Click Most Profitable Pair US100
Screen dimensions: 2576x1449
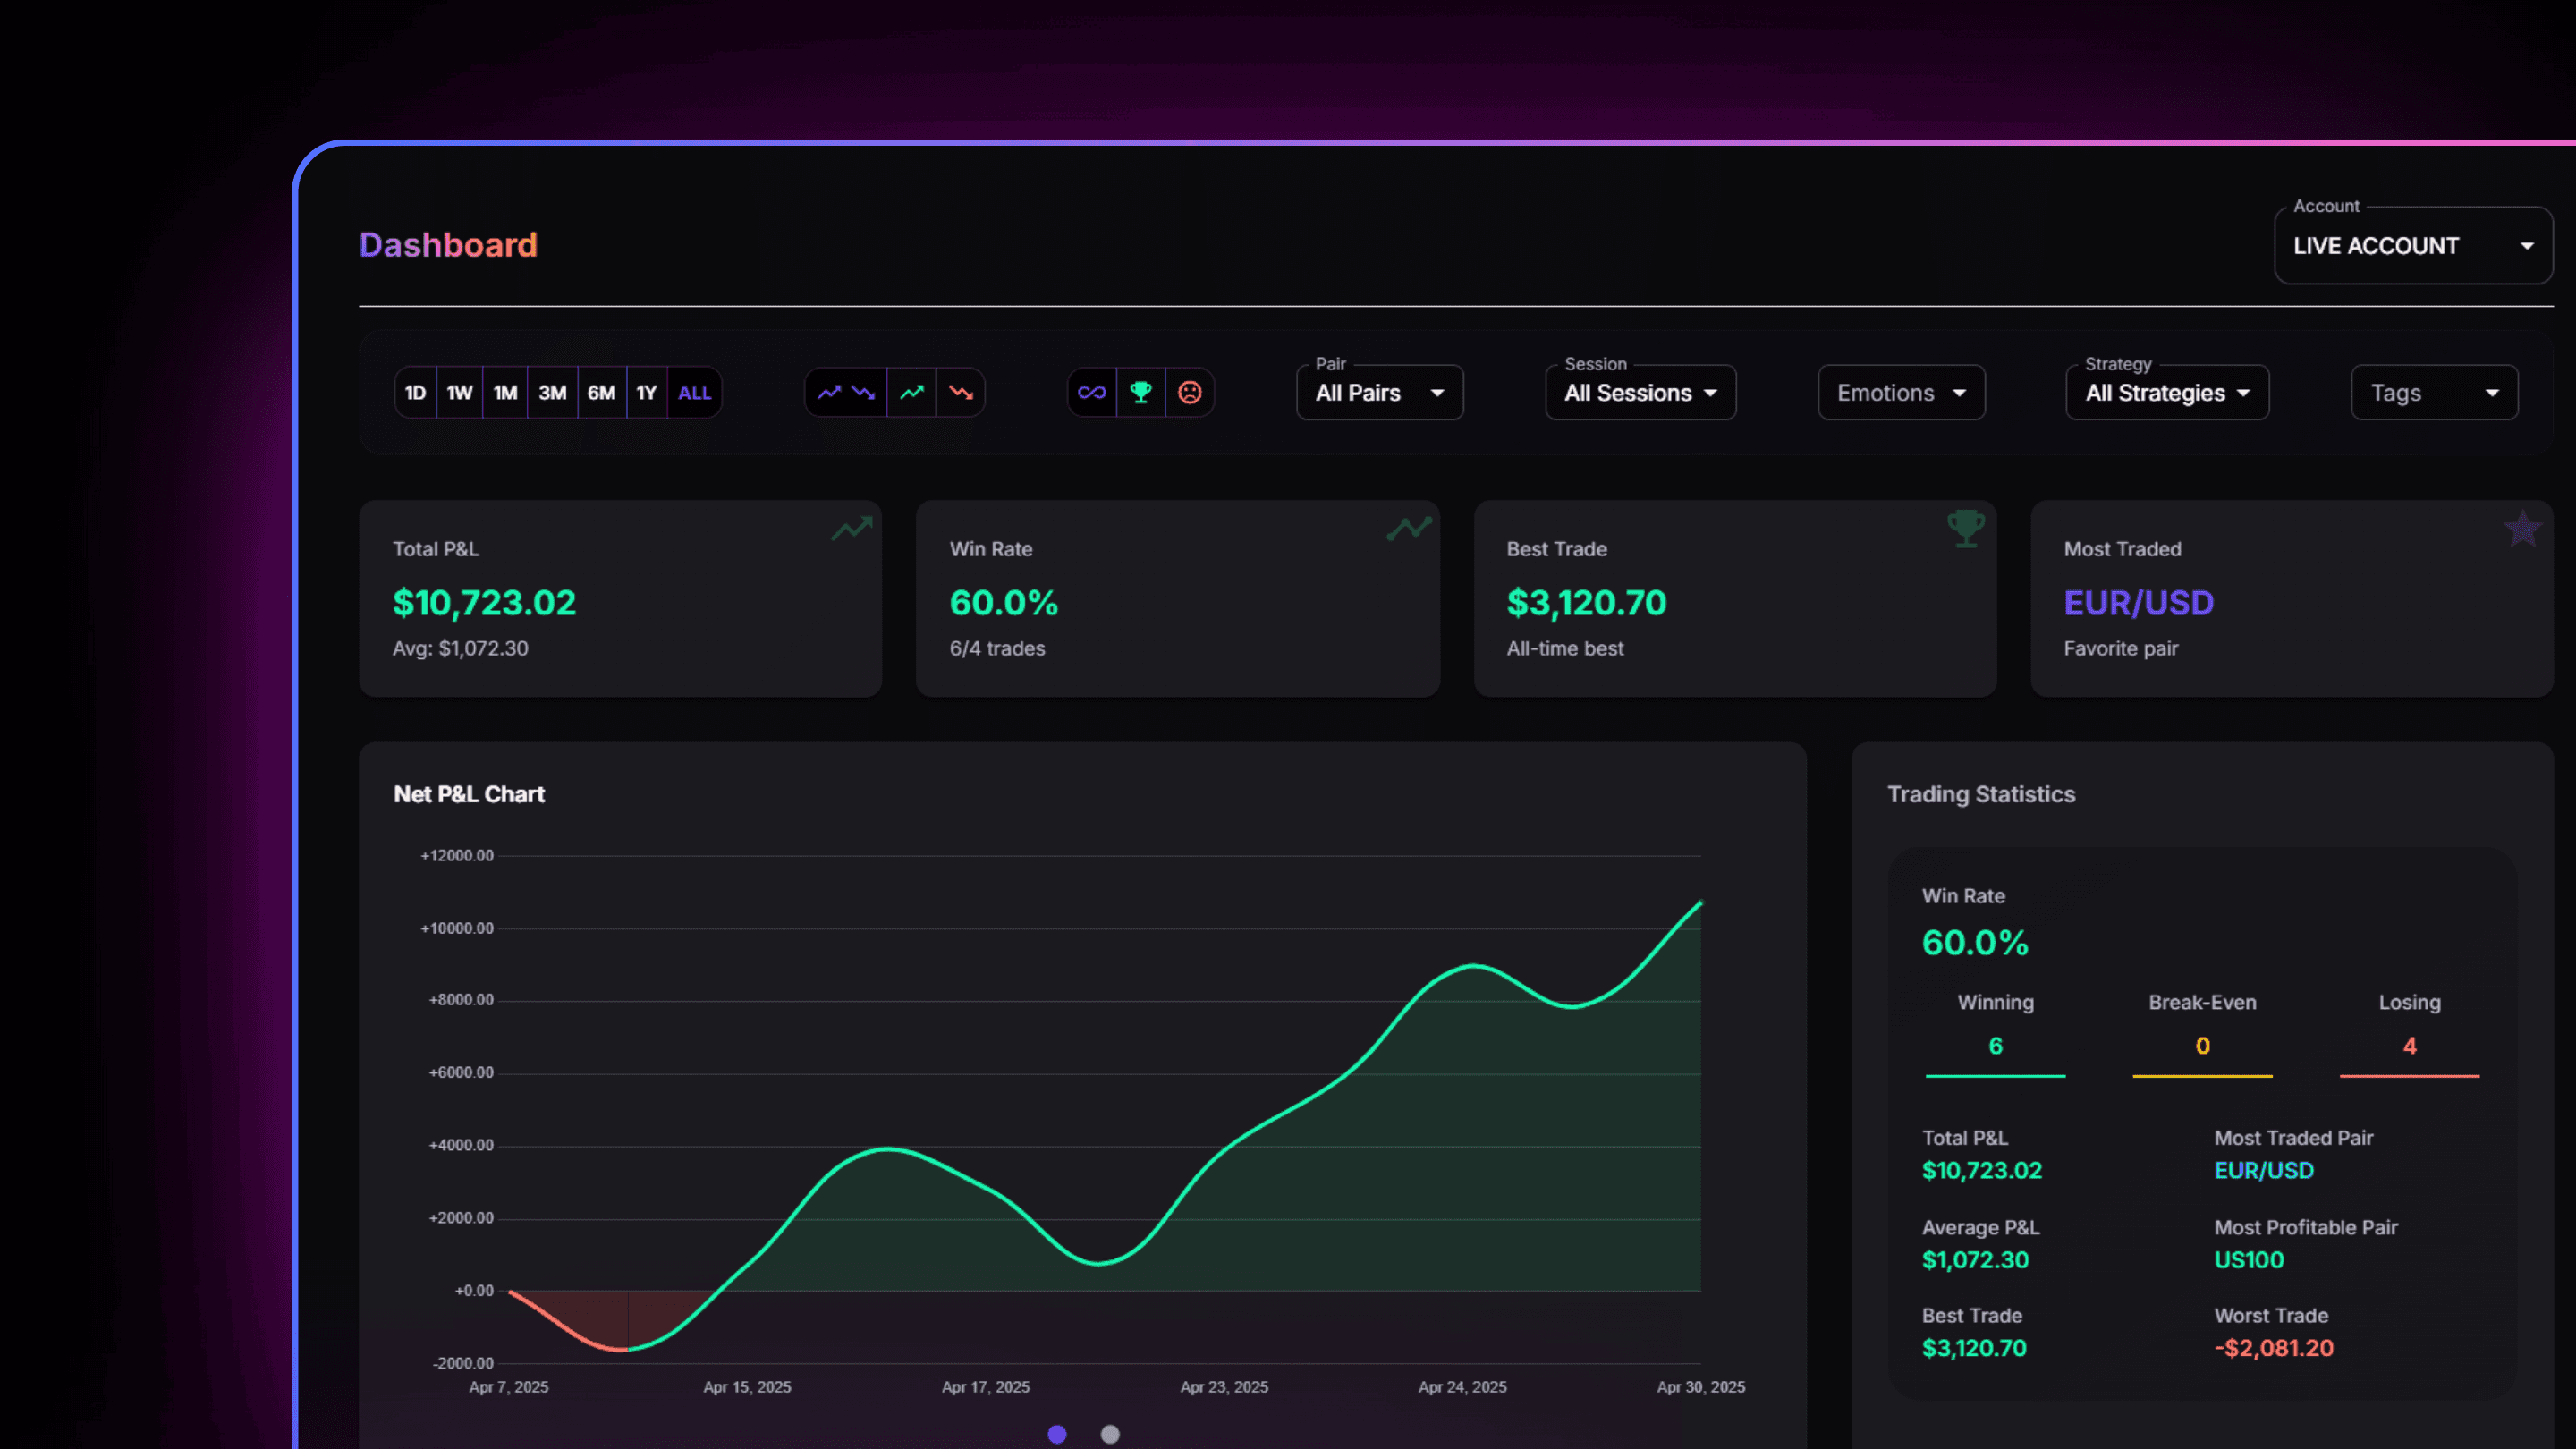(x=2249, y=1260)
